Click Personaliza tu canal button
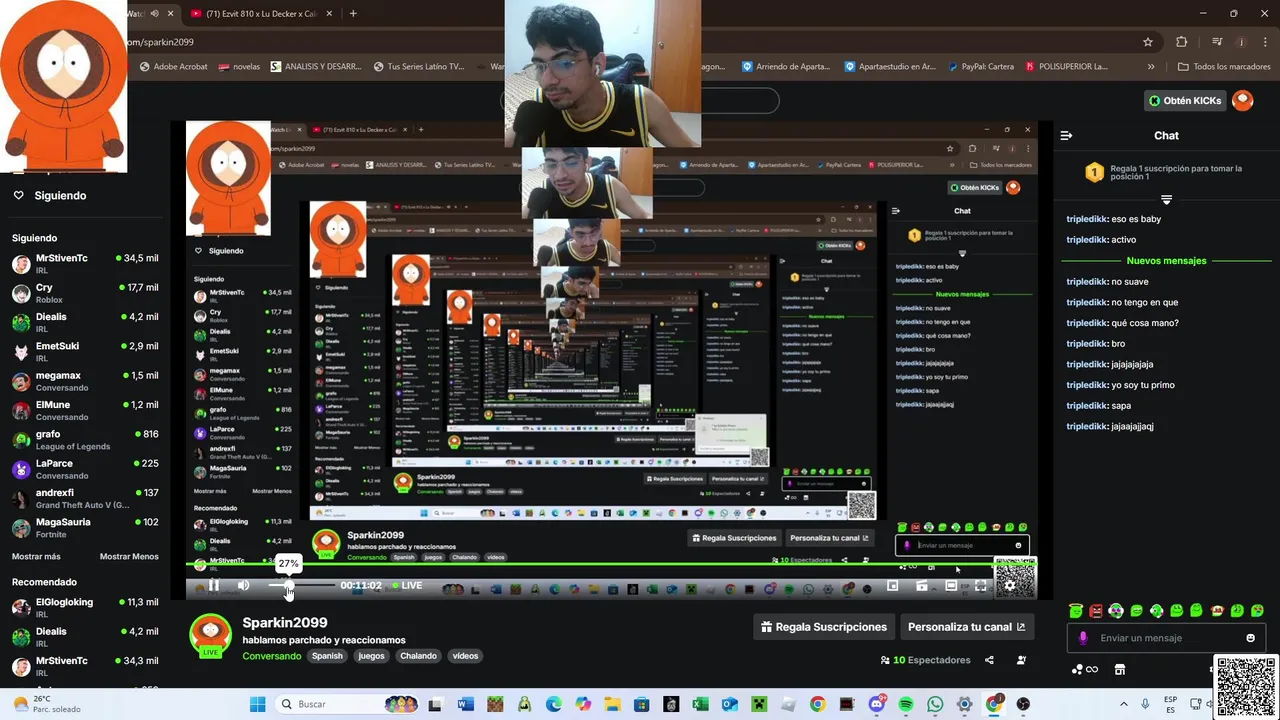Screen dimensions: 1280x720 tap(966, 627)
